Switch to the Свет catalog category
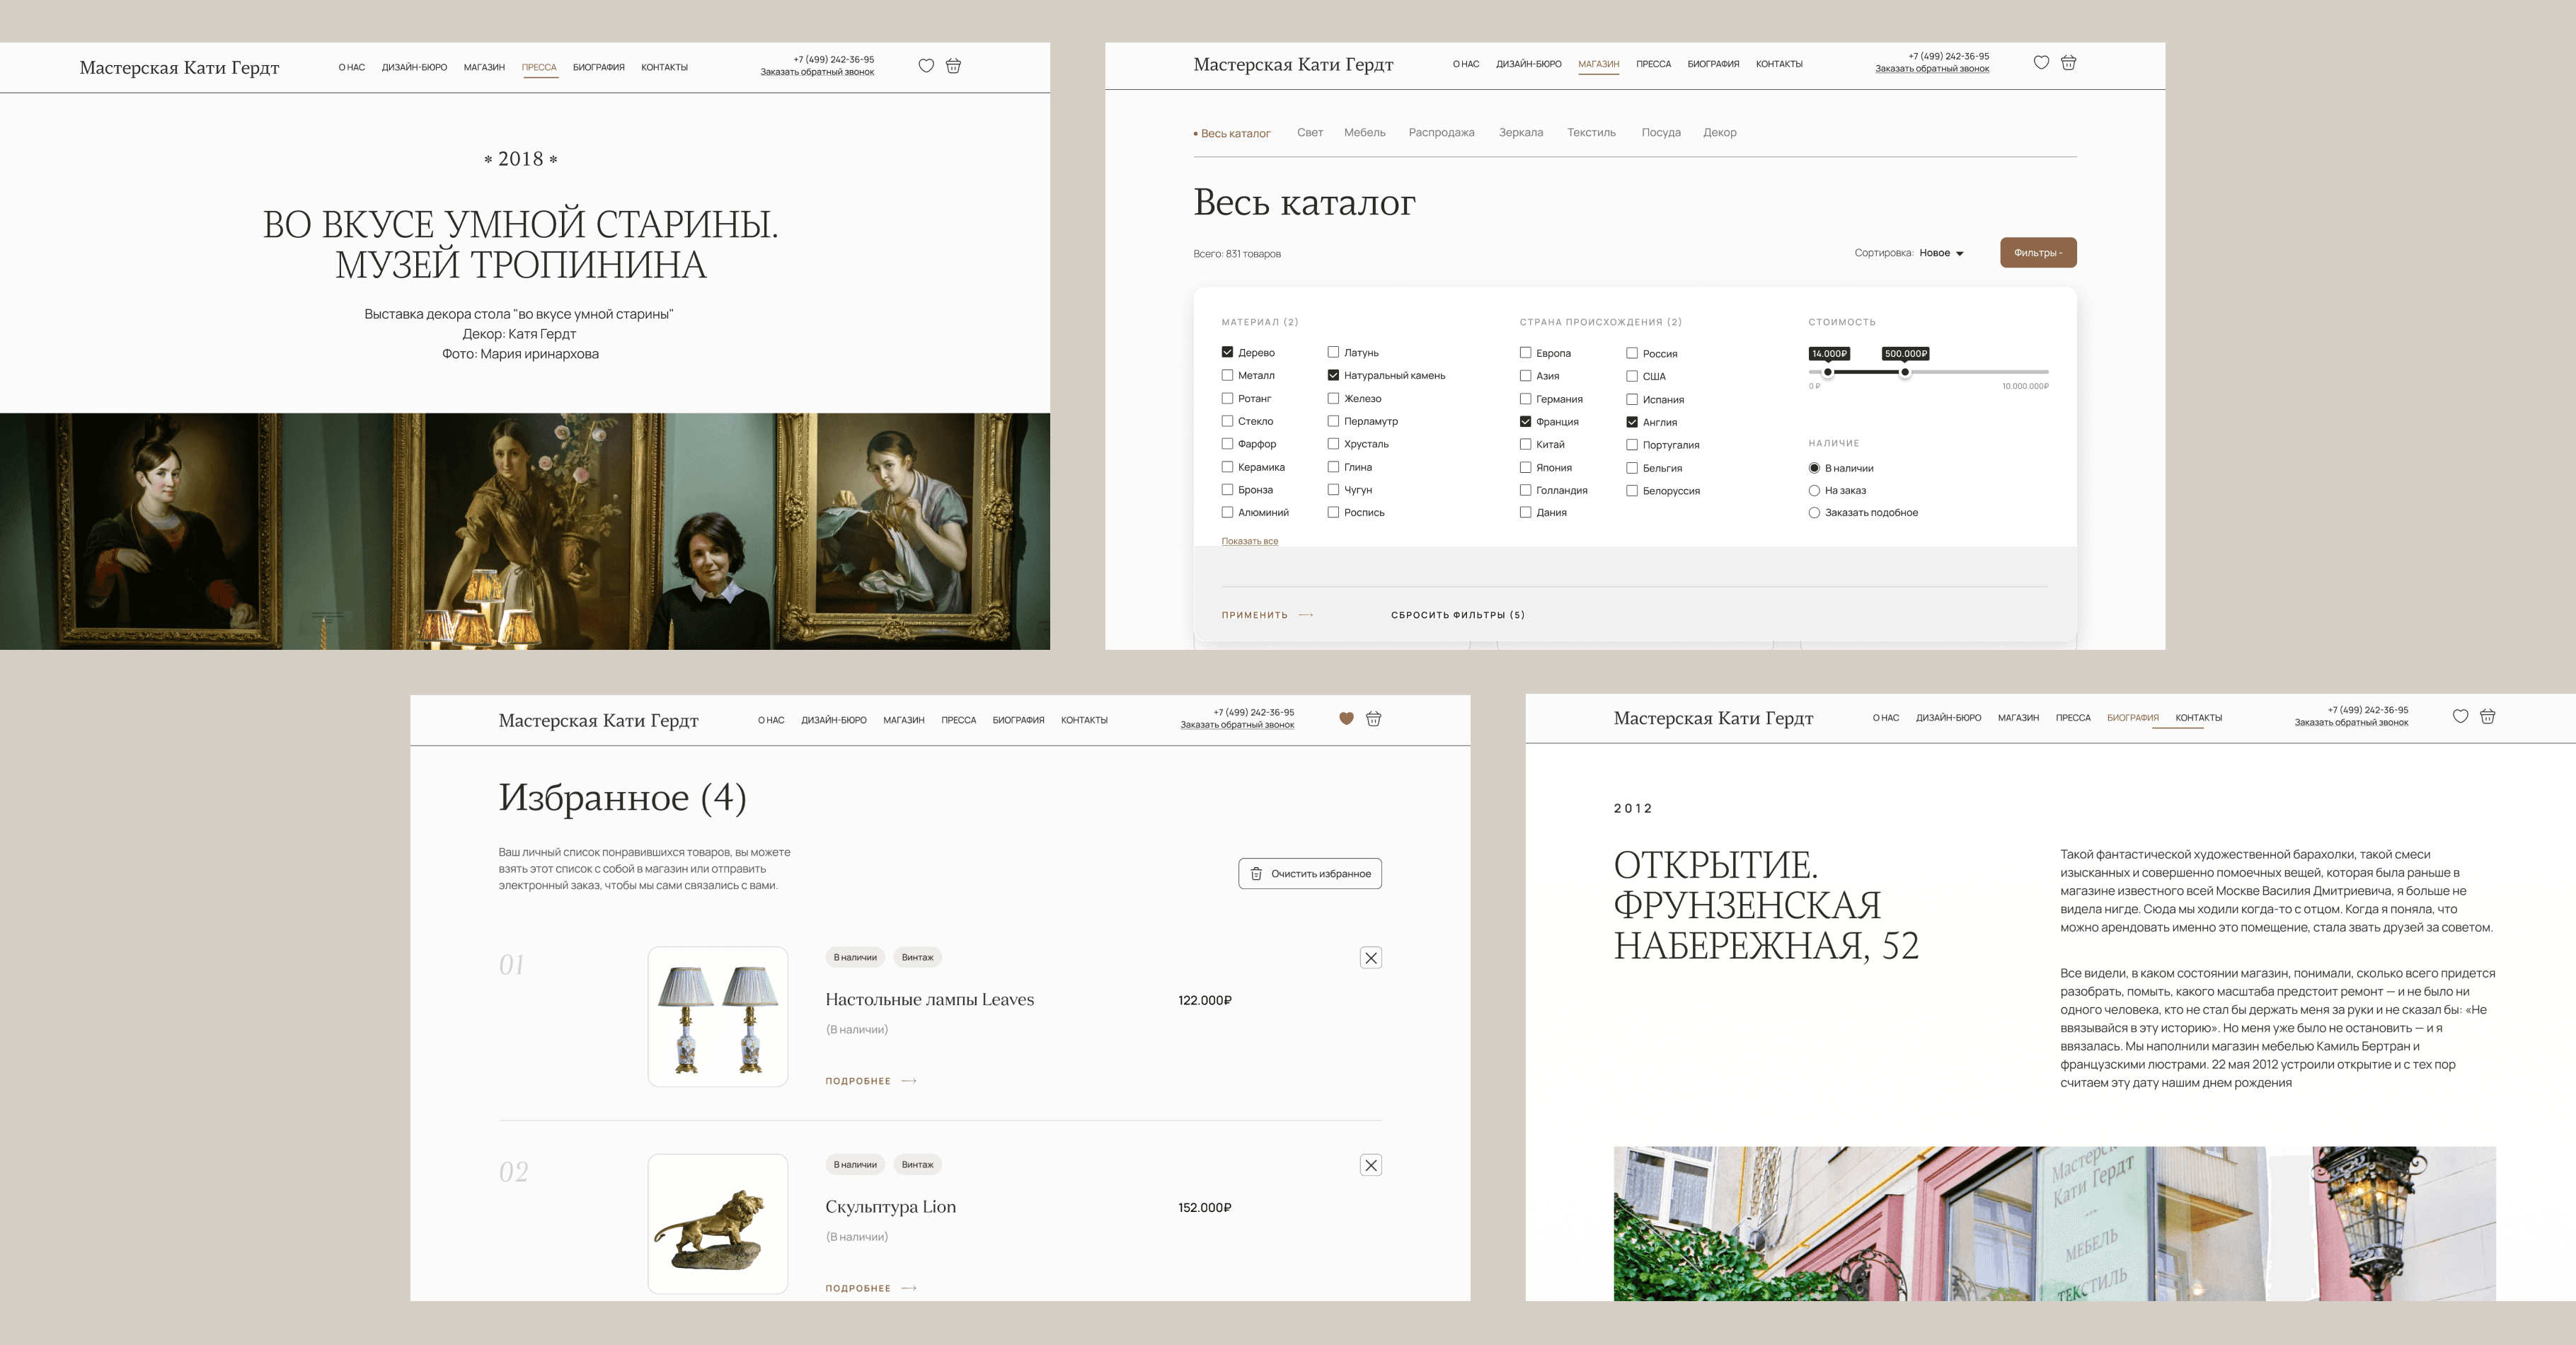The width and height of the screenshot is (2576, 1345). click(1310, 132)
